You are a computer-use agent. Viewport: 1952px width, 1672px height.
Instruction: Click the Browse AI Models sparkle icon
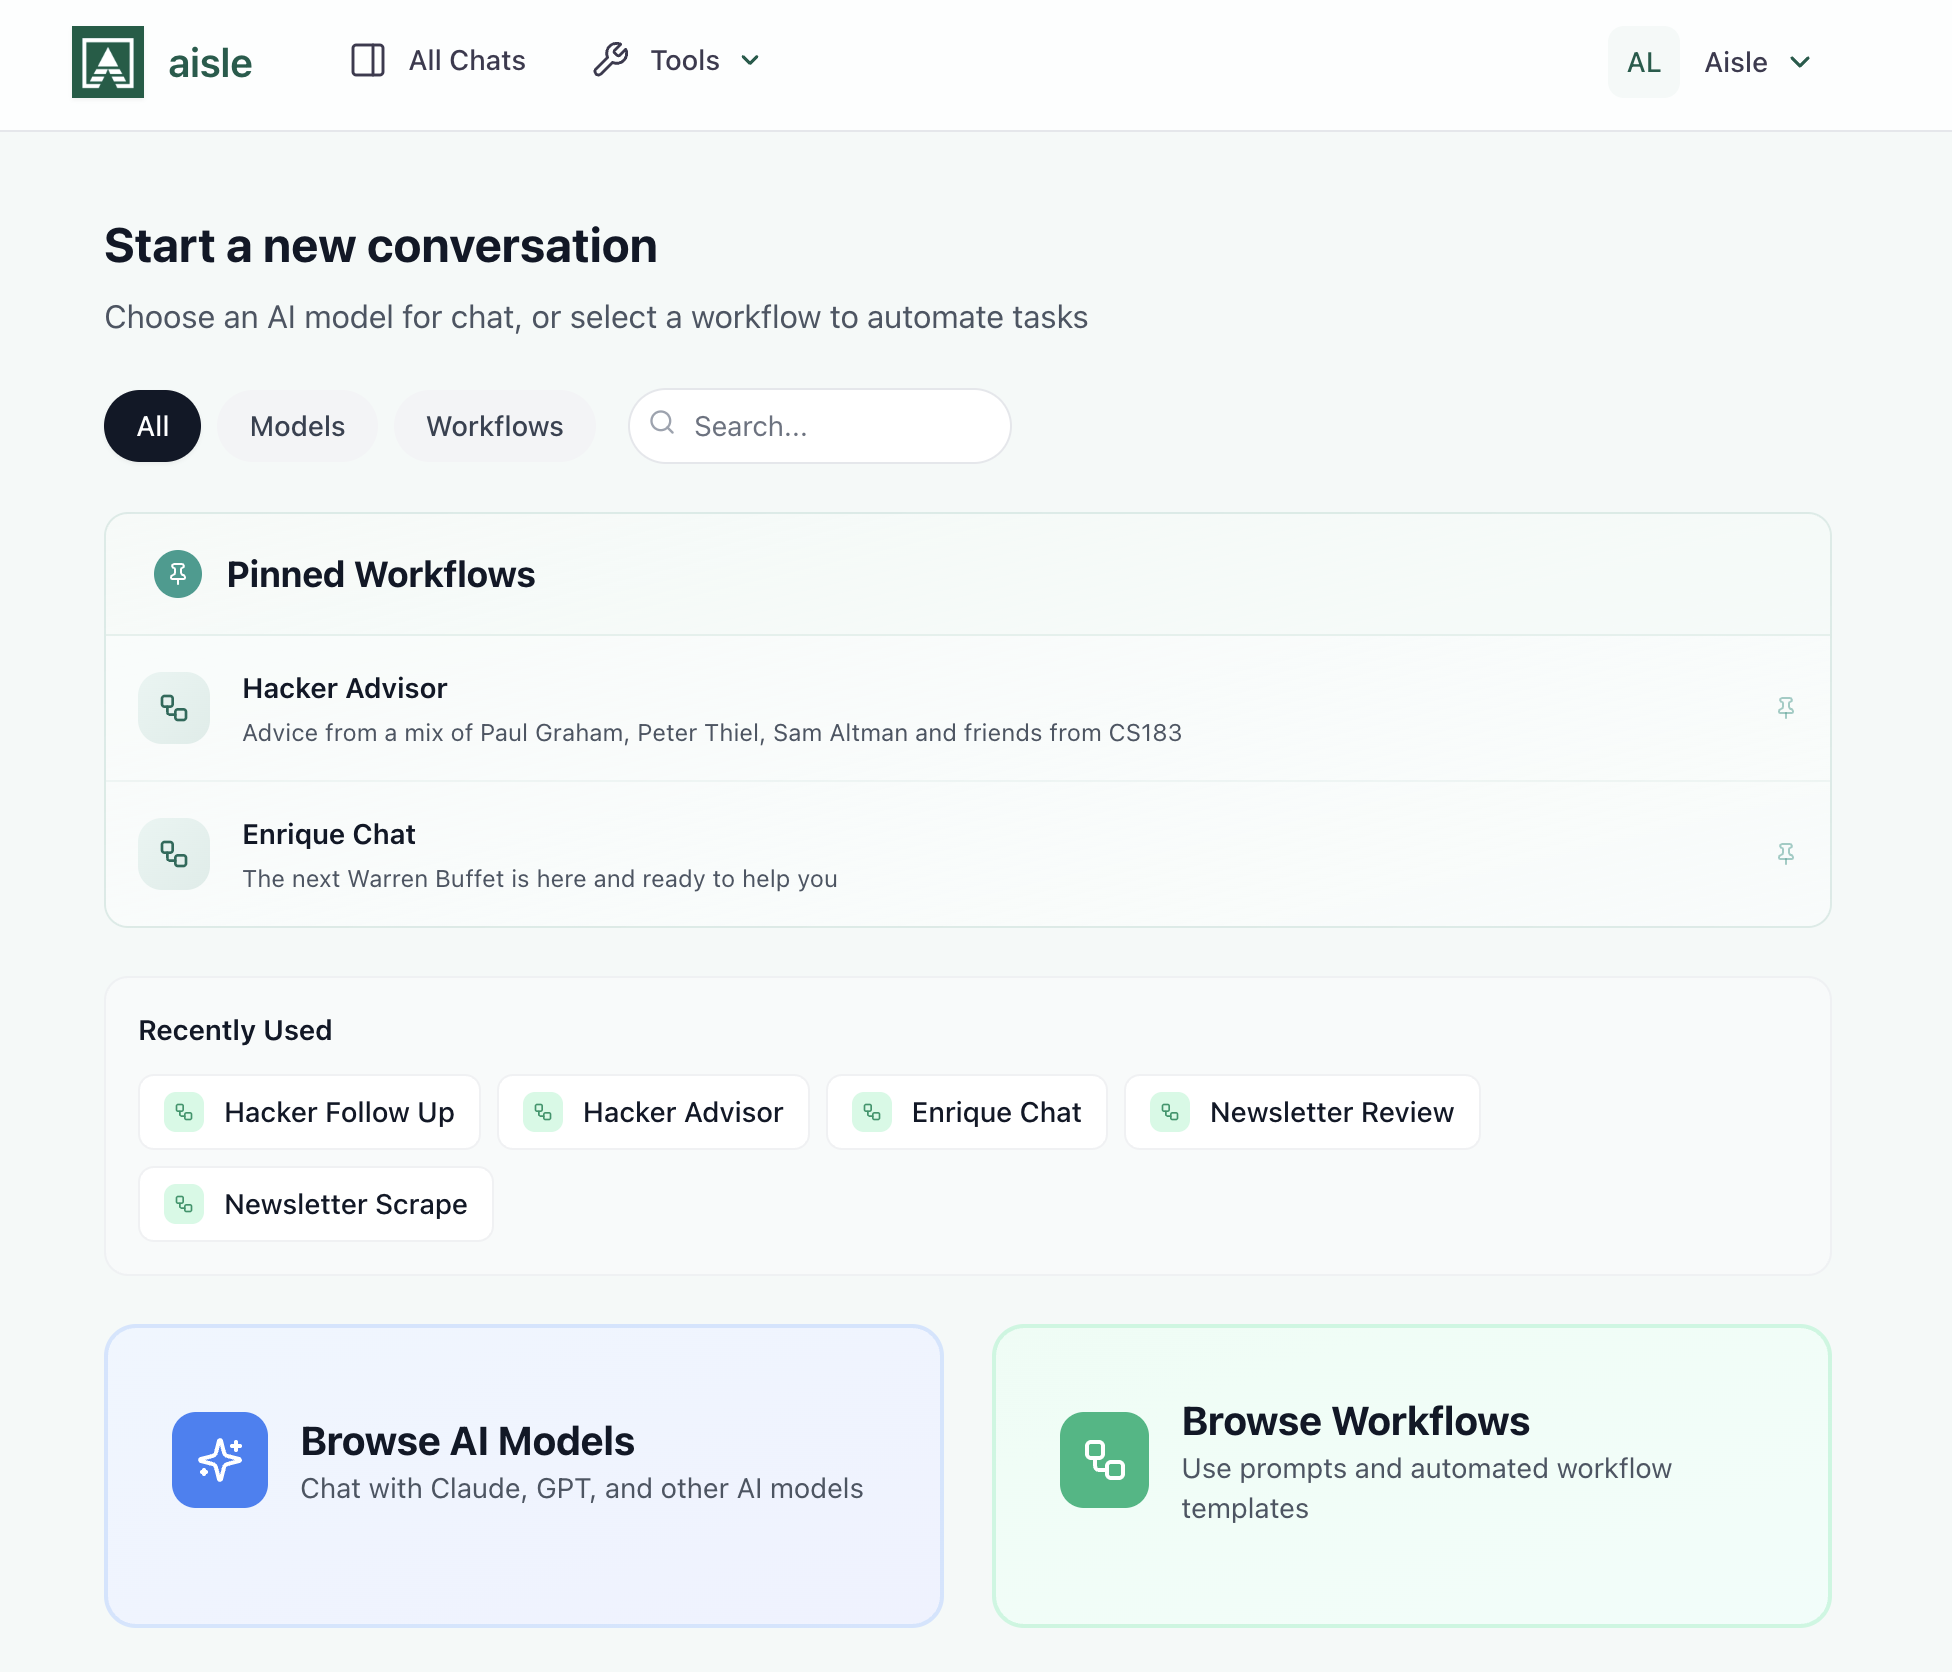220,1460
